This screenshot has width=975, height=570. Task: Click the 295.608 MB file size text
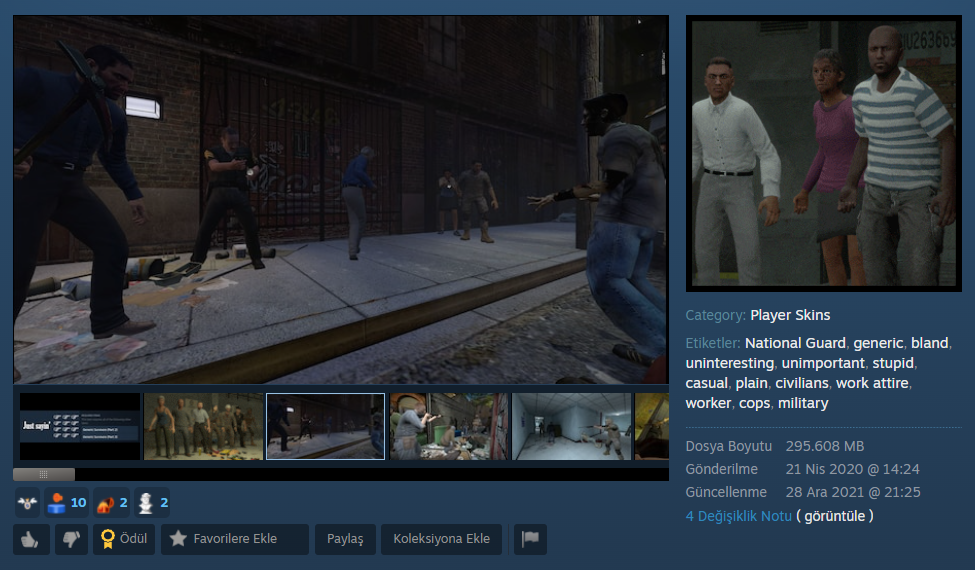click(x=825, y=446)
